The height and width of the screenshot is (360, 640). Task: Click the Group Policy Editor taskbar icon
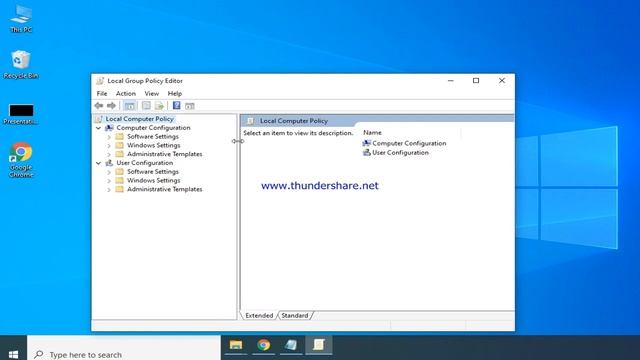[x=319, y=345]
